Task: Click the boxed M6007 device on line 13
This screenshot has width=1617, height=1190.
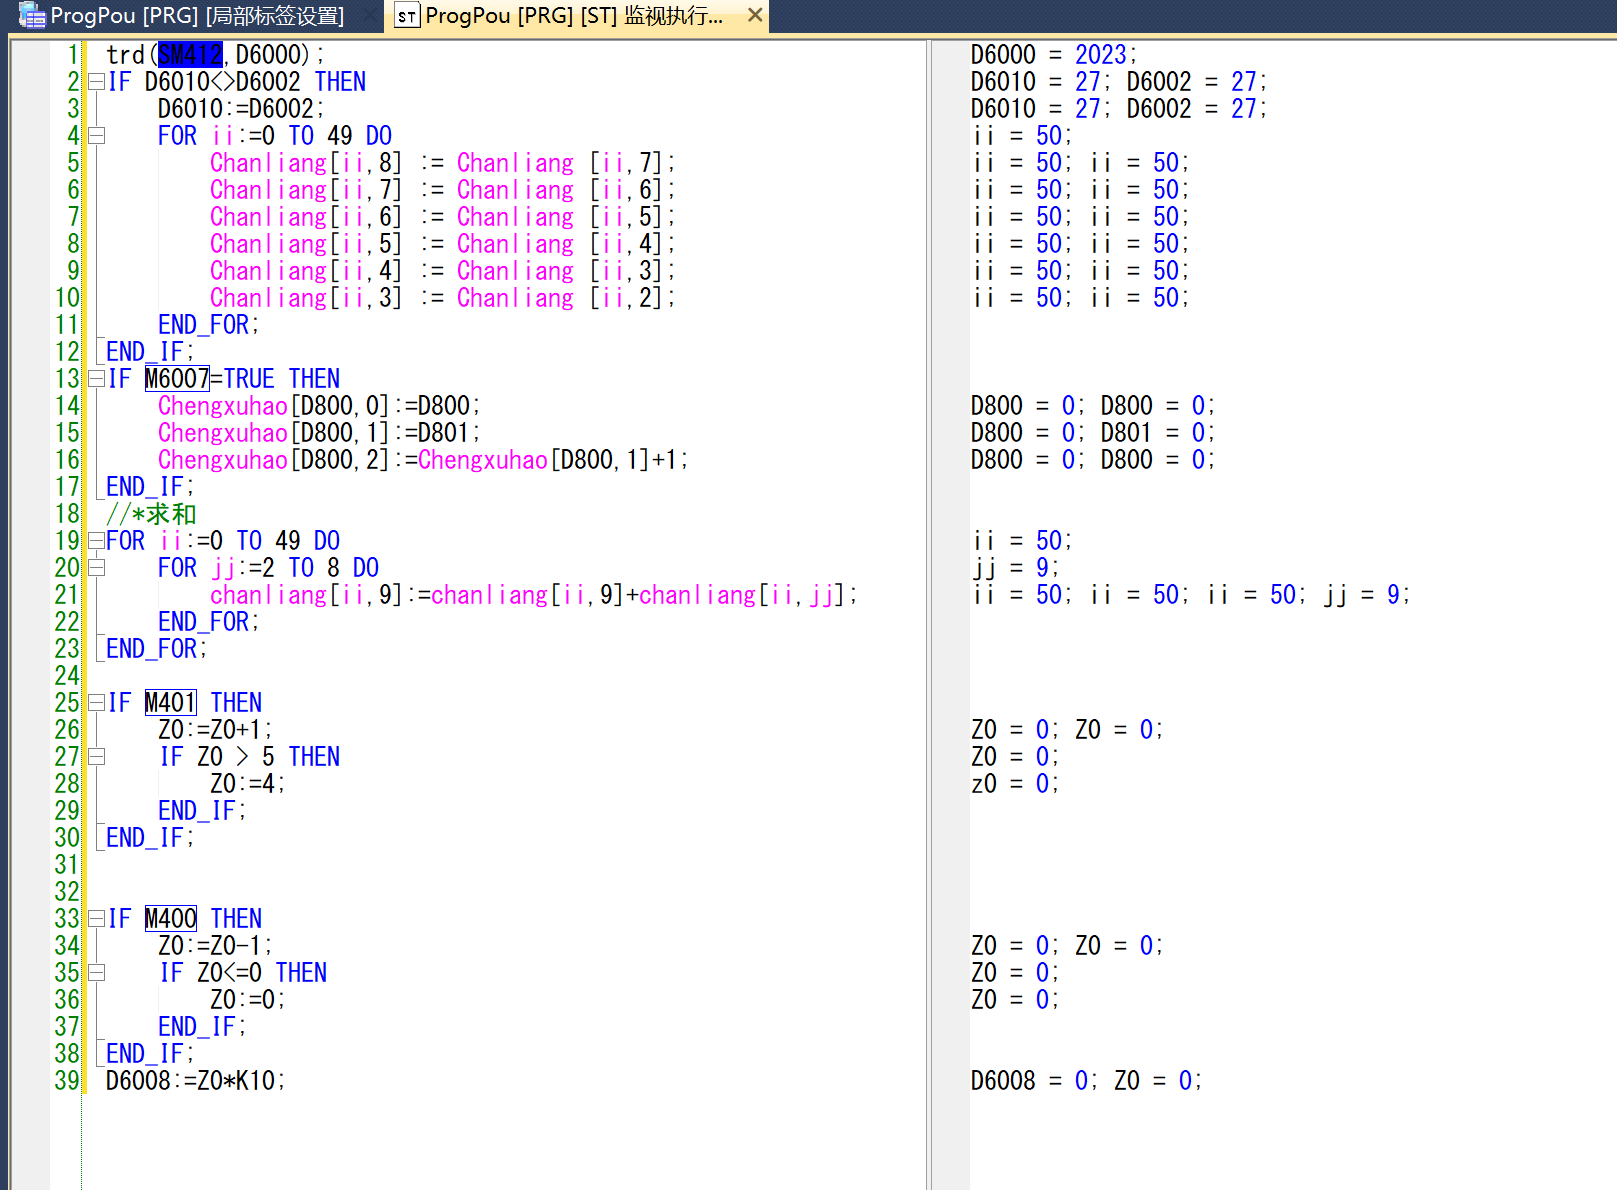Action: pyautogui.click(x=177, y=379)
